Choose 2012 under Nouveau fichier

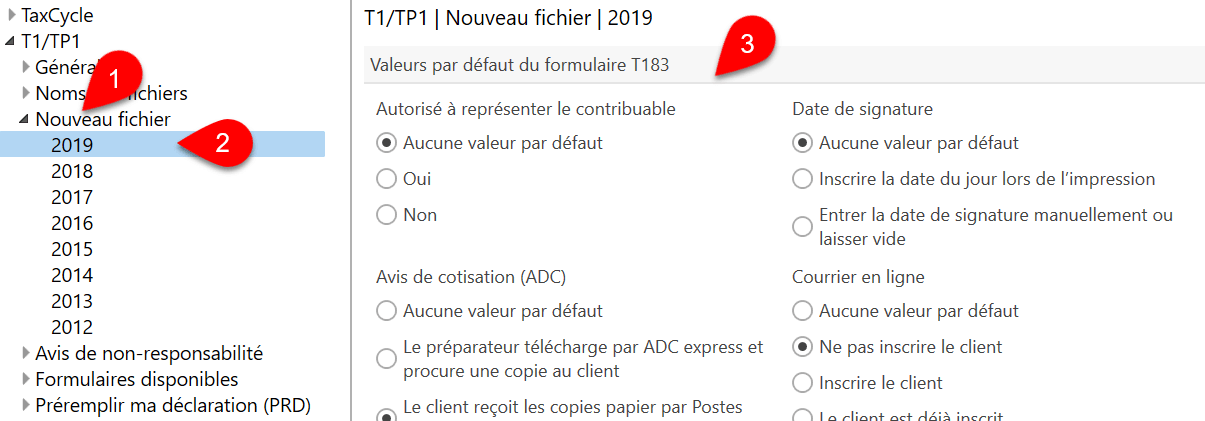coord(72,327)
